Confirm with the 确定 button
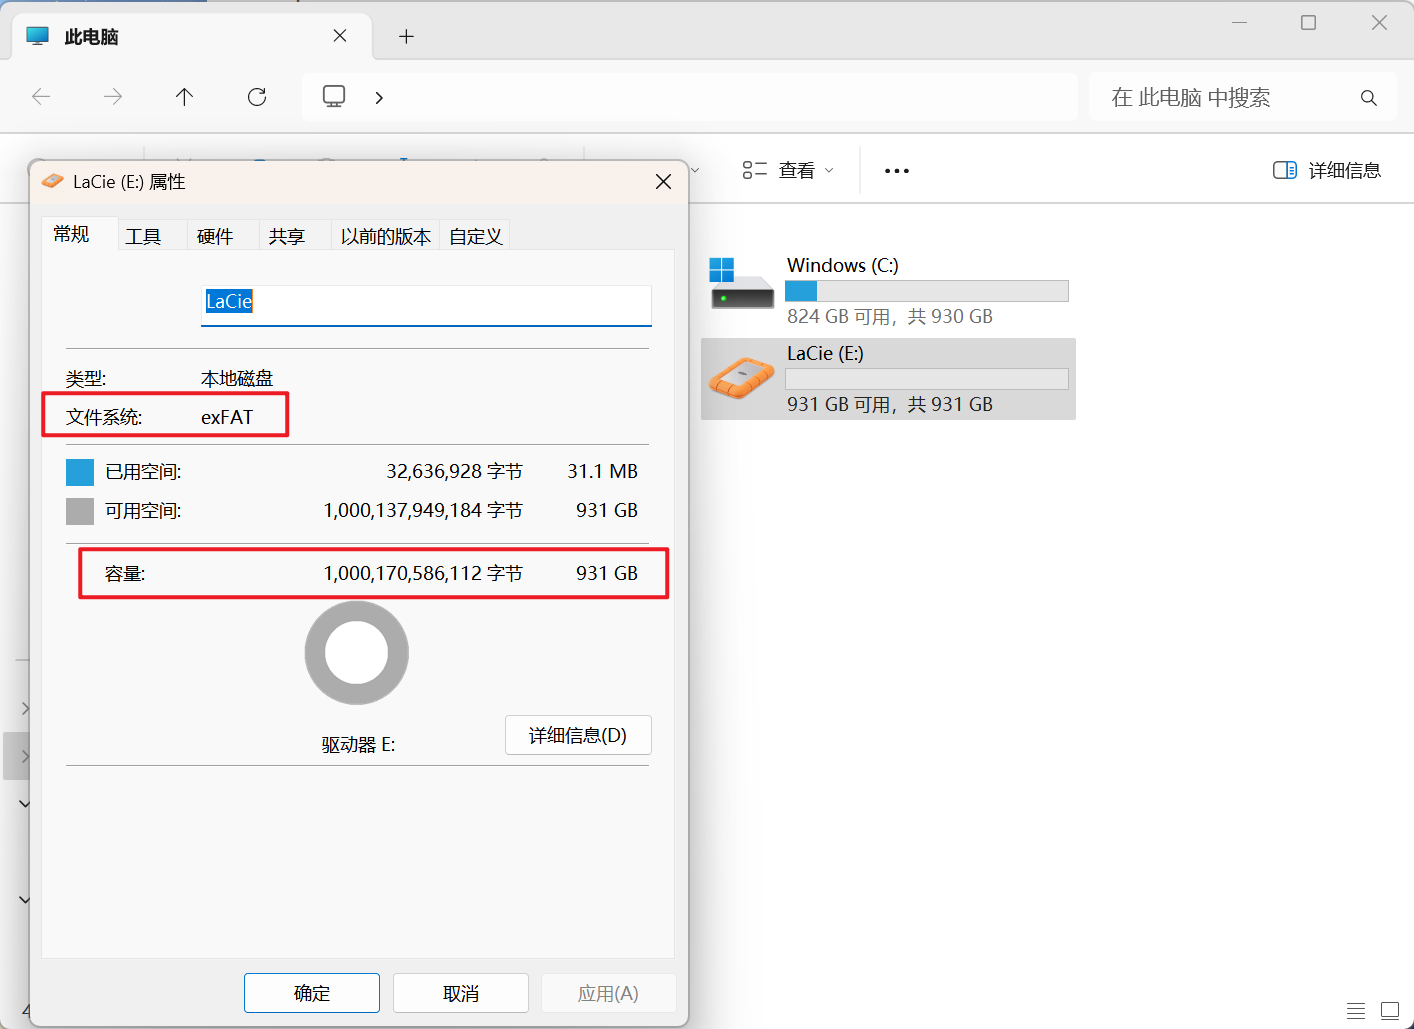This screenshot has width=1414, height=1029. tap(312, 993)
